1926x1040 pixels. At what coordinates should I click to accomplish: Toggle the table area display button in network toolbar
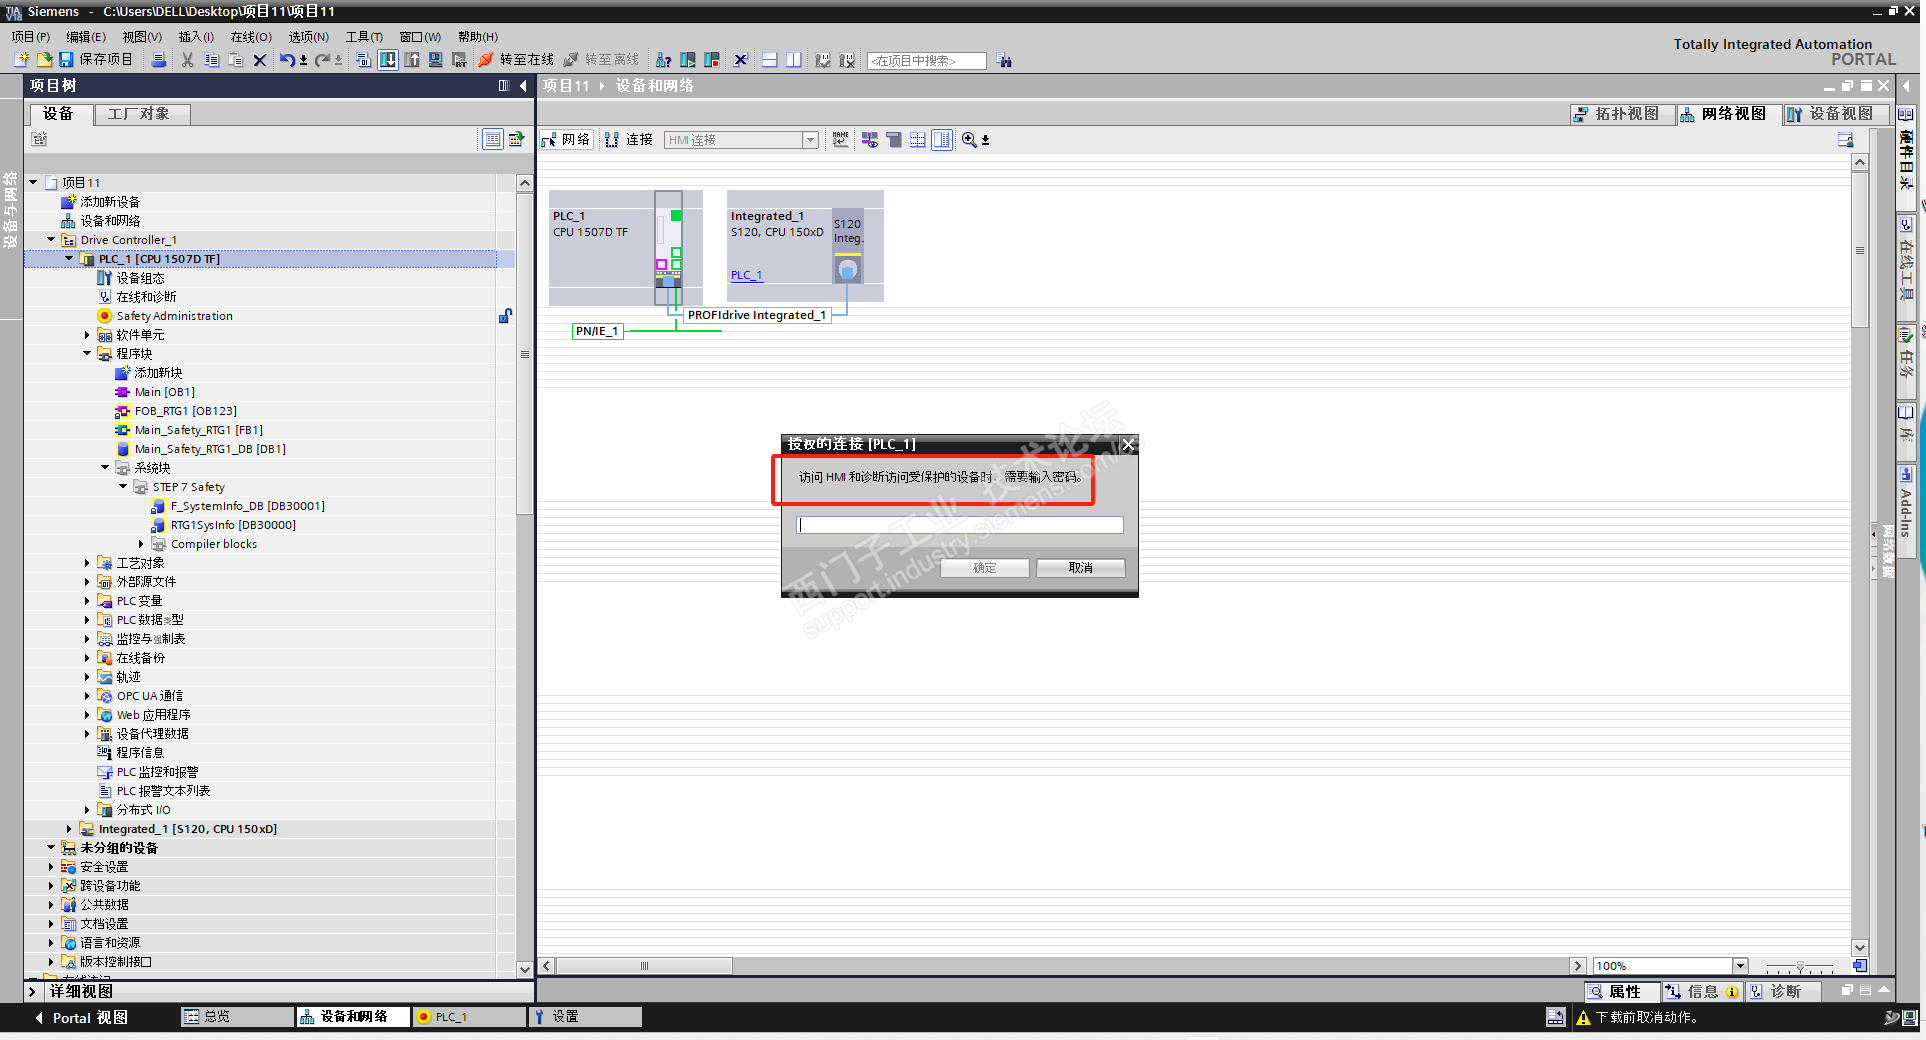[942, 140]
